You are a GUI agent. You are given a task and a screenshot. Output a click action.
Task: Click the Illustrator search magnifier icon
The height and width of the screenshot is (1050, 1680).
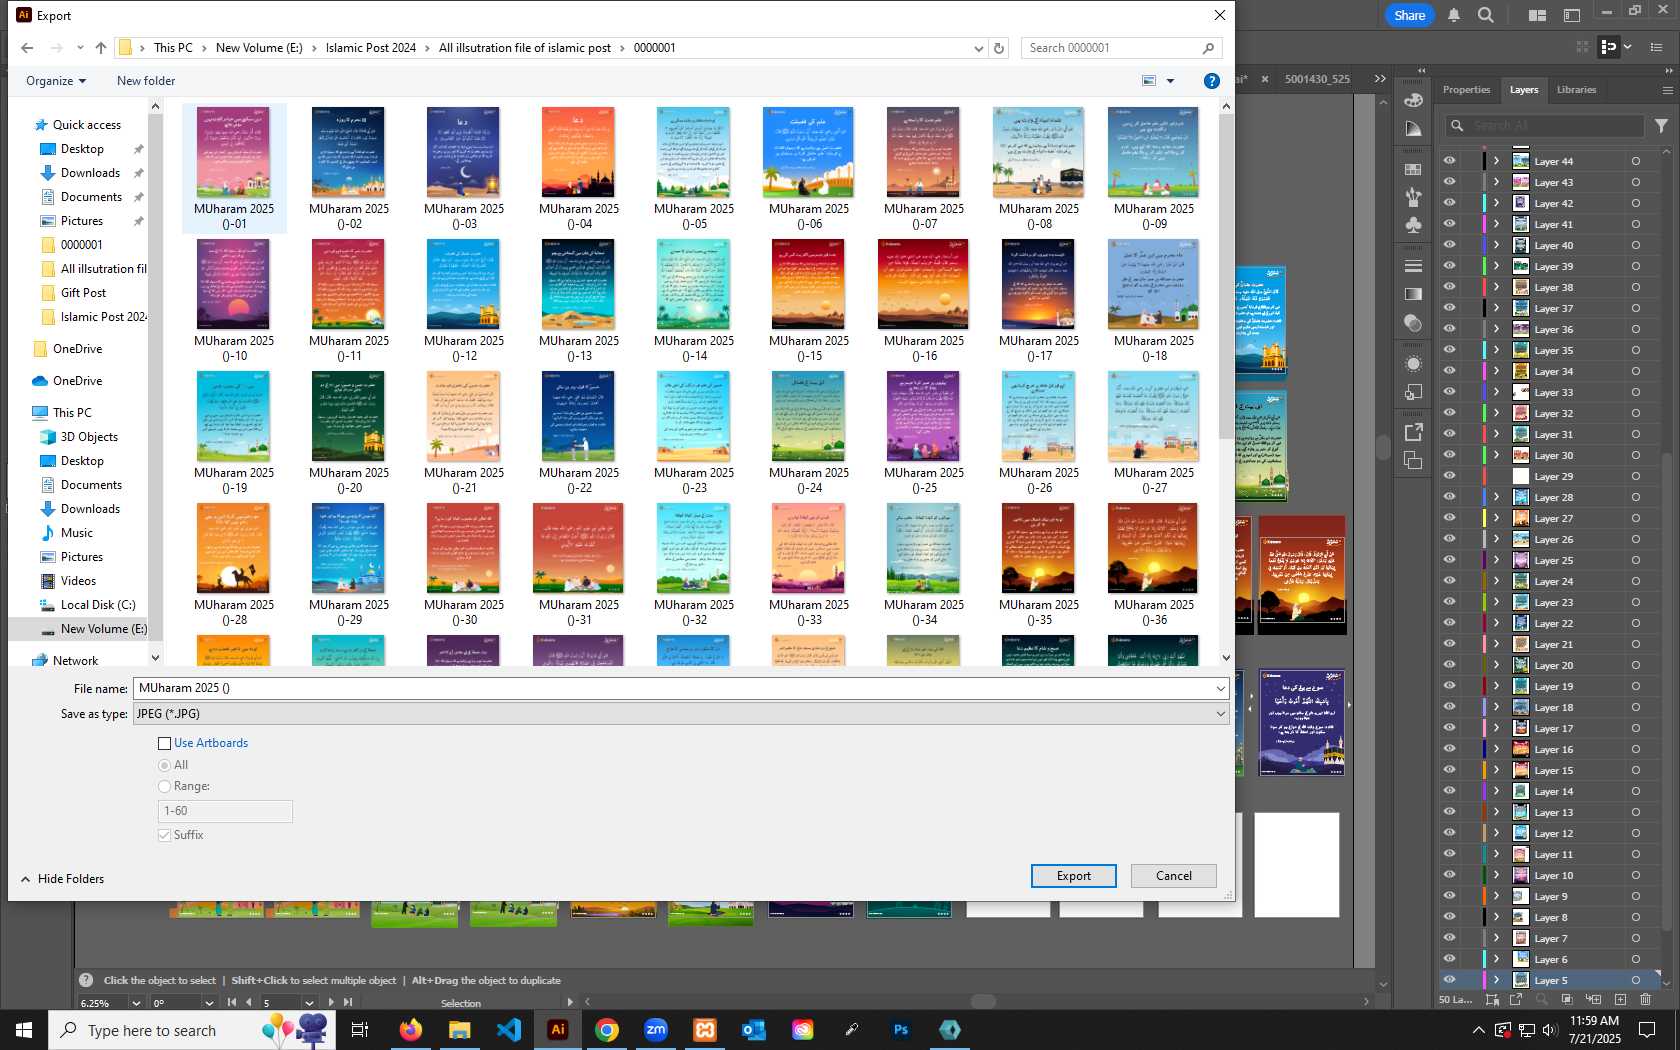point(1486,15)
